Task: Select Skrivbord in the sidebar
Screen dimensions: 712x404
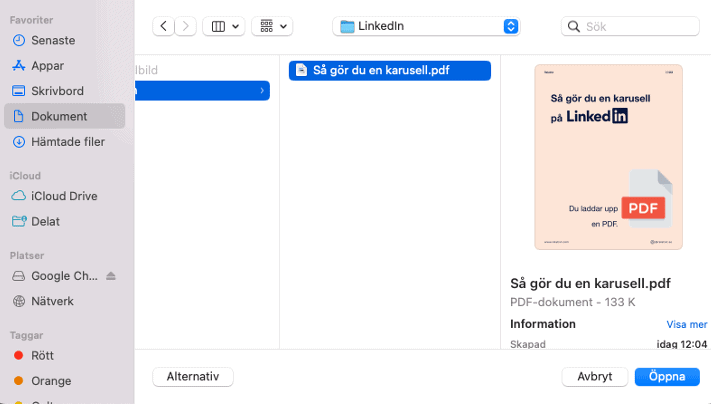Action: (64, 91)
